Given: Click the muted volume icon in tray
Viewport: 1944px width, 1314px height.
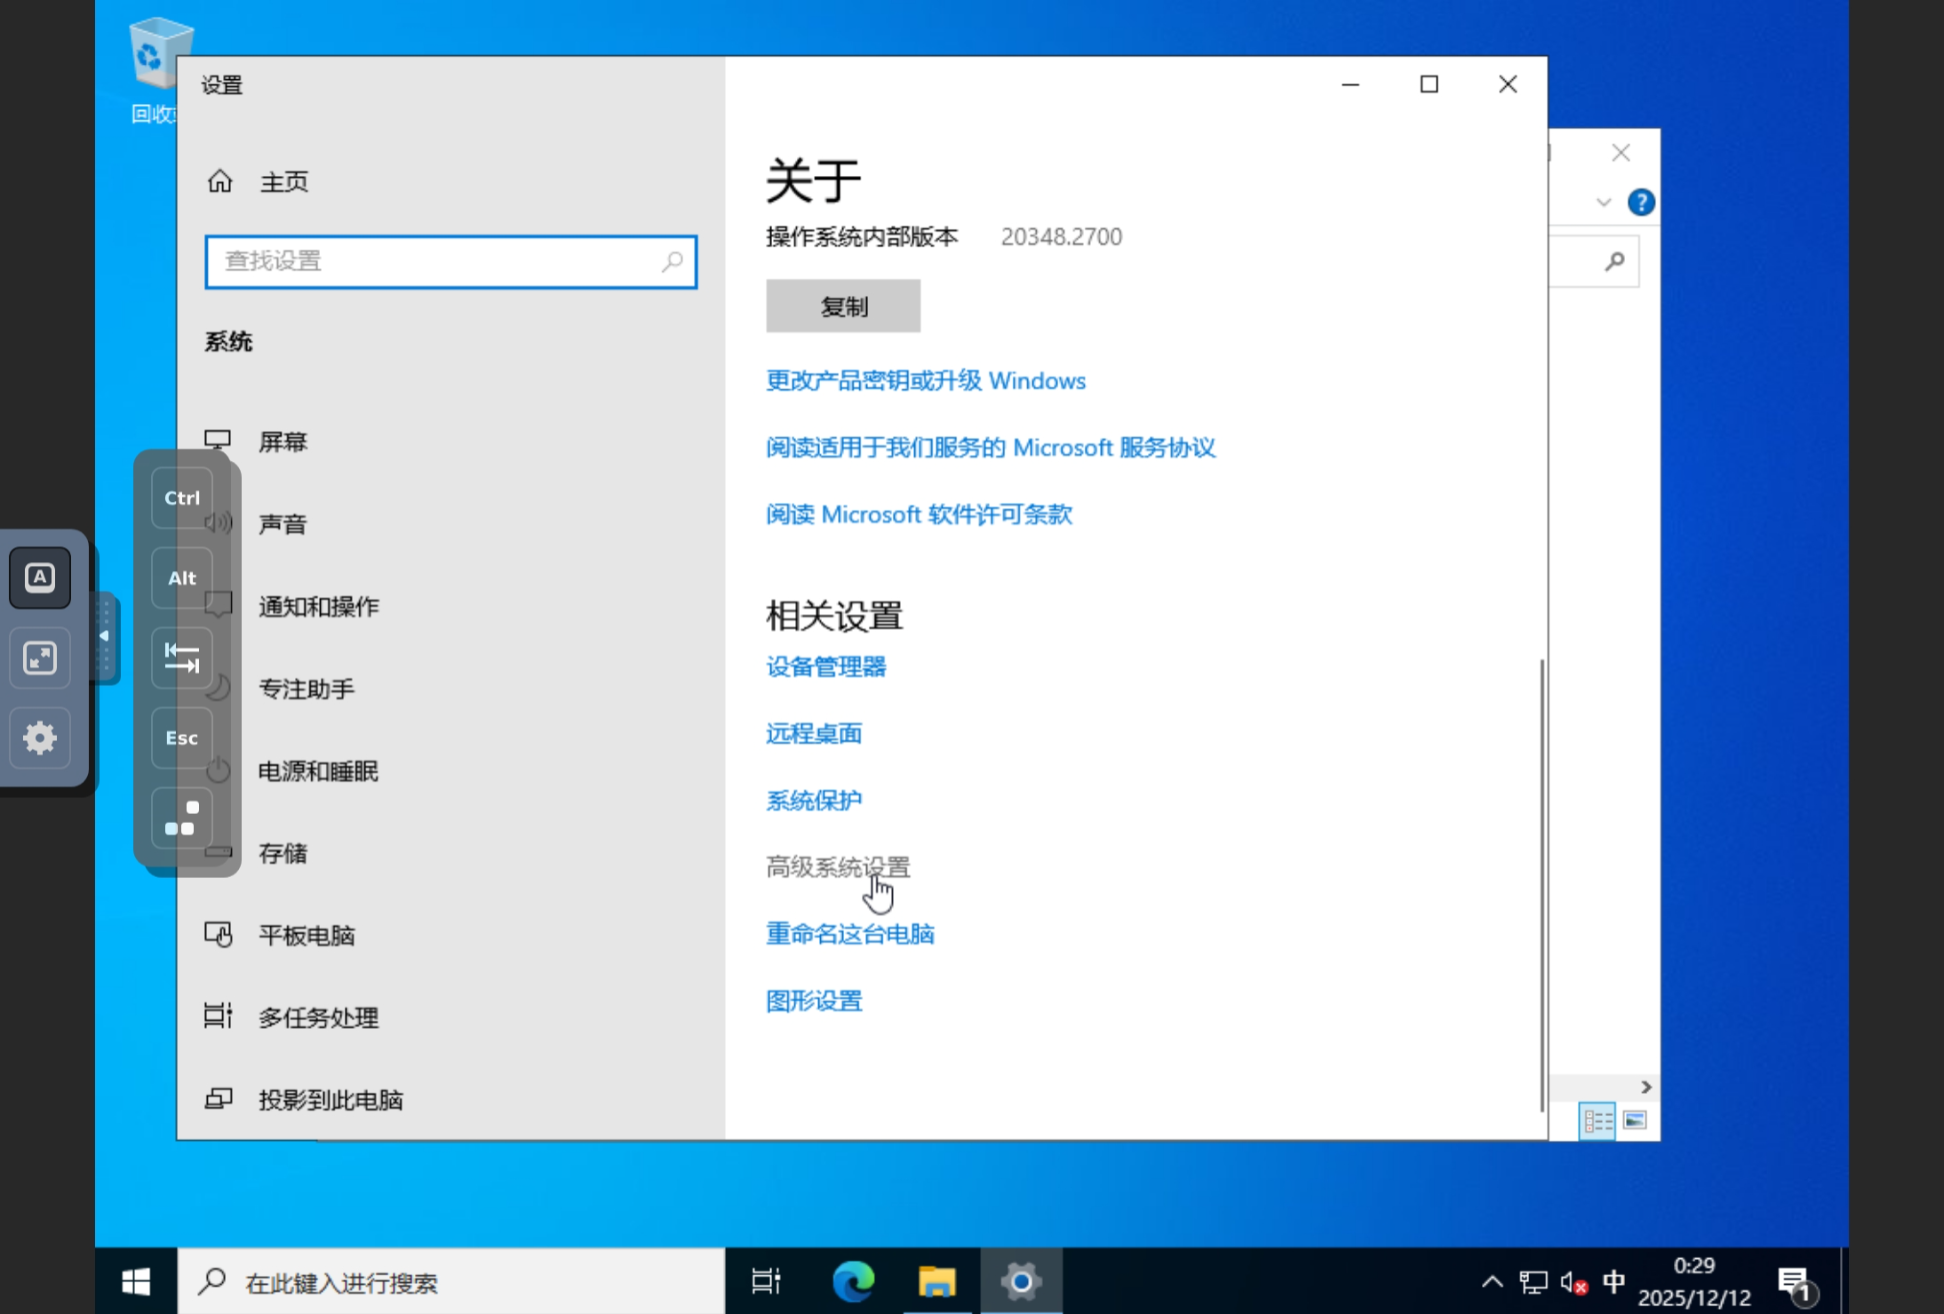Looking at the screenshot, I should coord(1573,1282).
